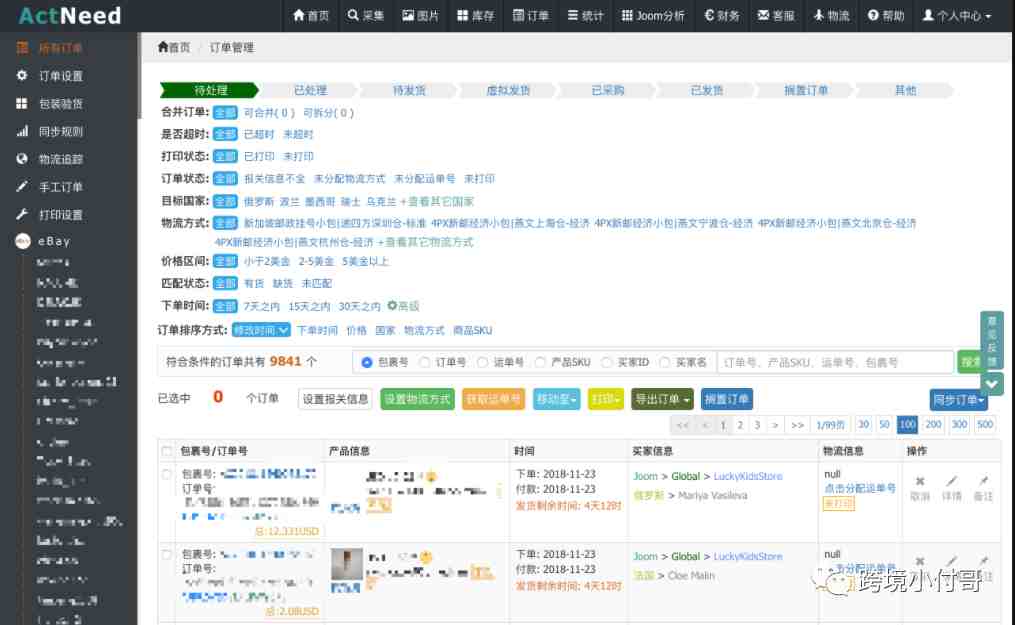Switch to the 搁置订单 tab
The image size is (1015, 625).
[805, 90]
